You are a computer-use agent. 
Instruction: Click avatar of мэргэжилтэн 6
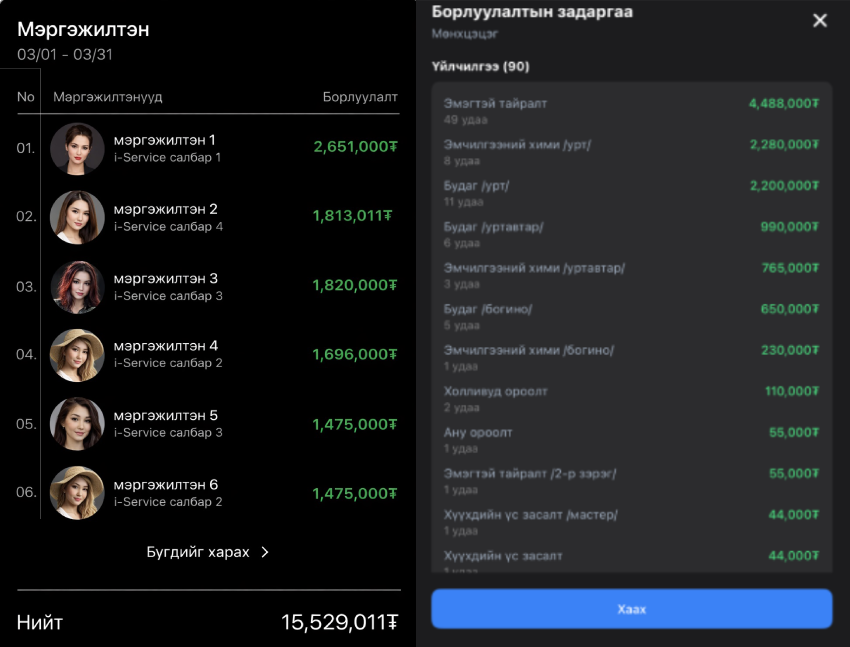tap(77, 493)
